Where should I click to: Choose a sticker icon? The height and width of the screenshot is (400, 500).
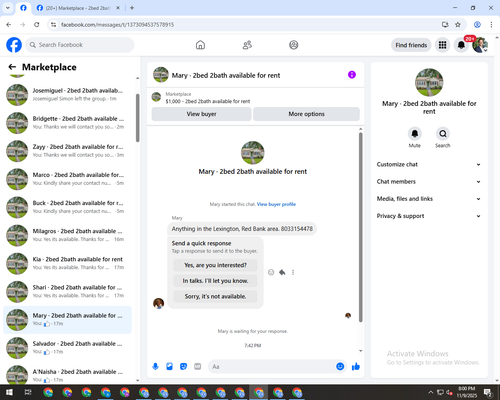click(x=183, y=367)
